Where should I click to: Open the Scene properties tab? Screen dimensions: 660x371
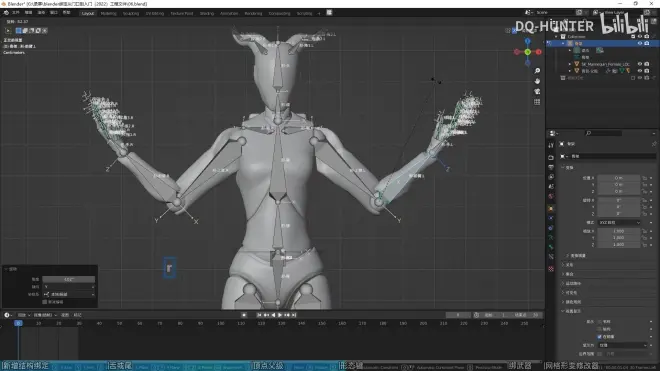(551, 187)
